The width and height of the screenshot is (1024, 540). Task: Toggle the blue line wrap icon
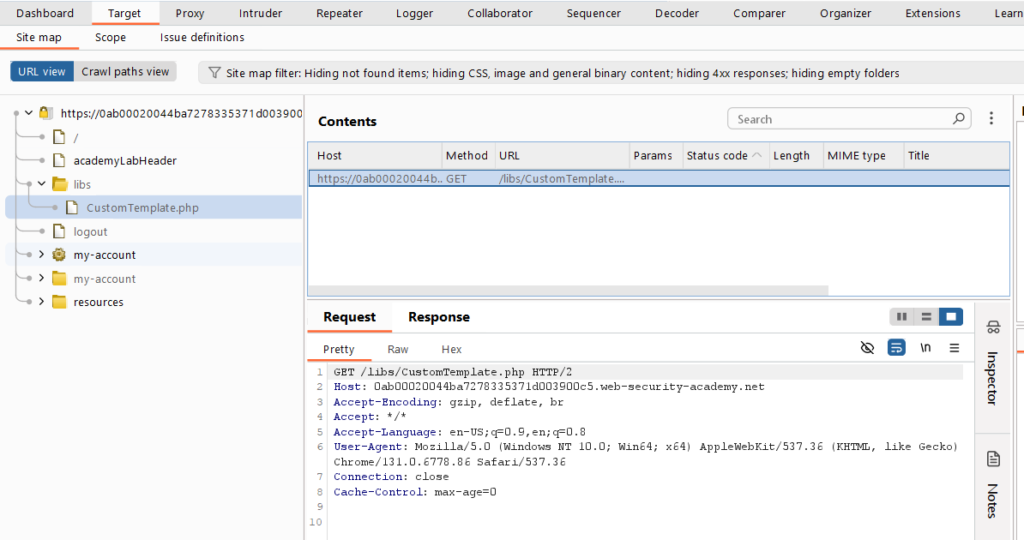click(x=897, y=348)
